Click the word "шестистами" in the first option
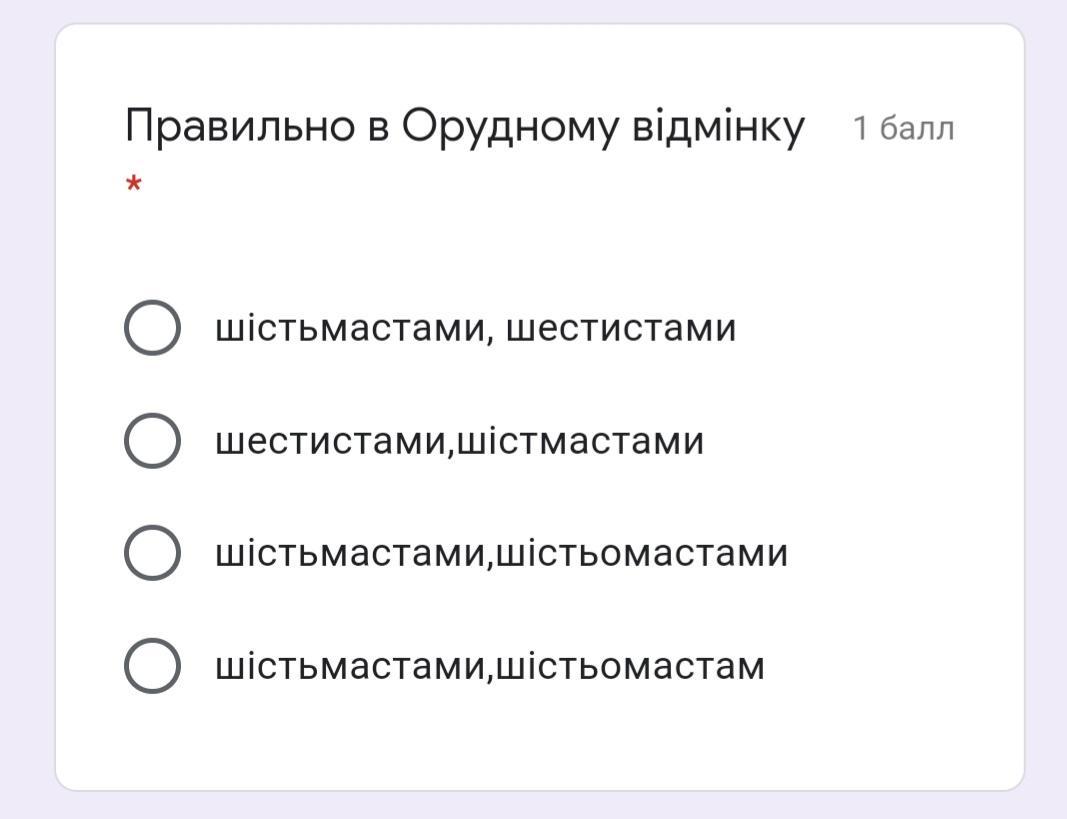The height and width of the screenshot is (819, 1067). click(620, 328)
